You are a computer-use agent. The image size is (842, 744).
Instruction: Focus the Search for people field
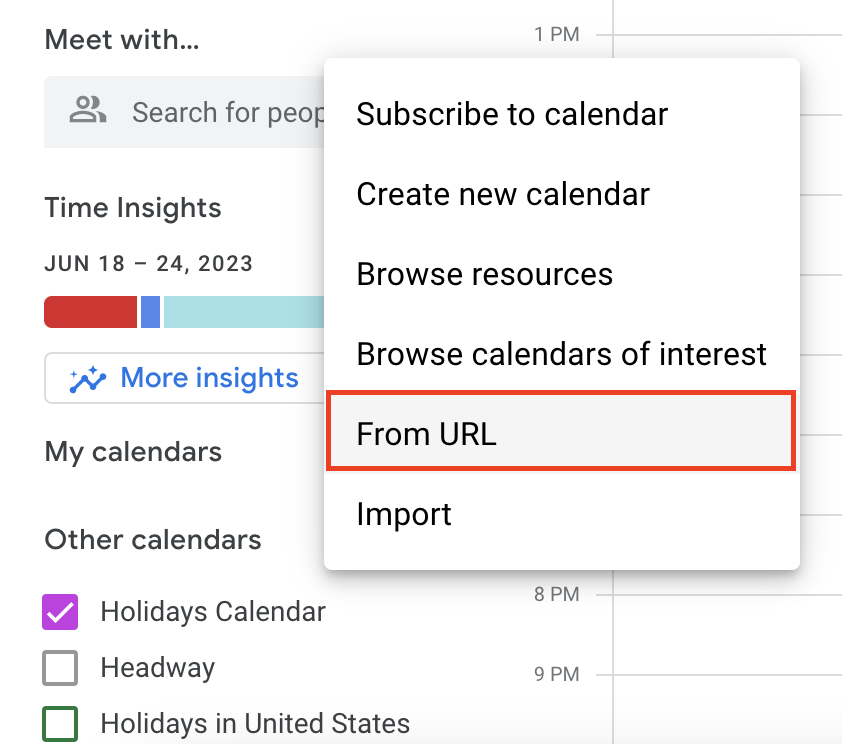(x=225, y=112)
